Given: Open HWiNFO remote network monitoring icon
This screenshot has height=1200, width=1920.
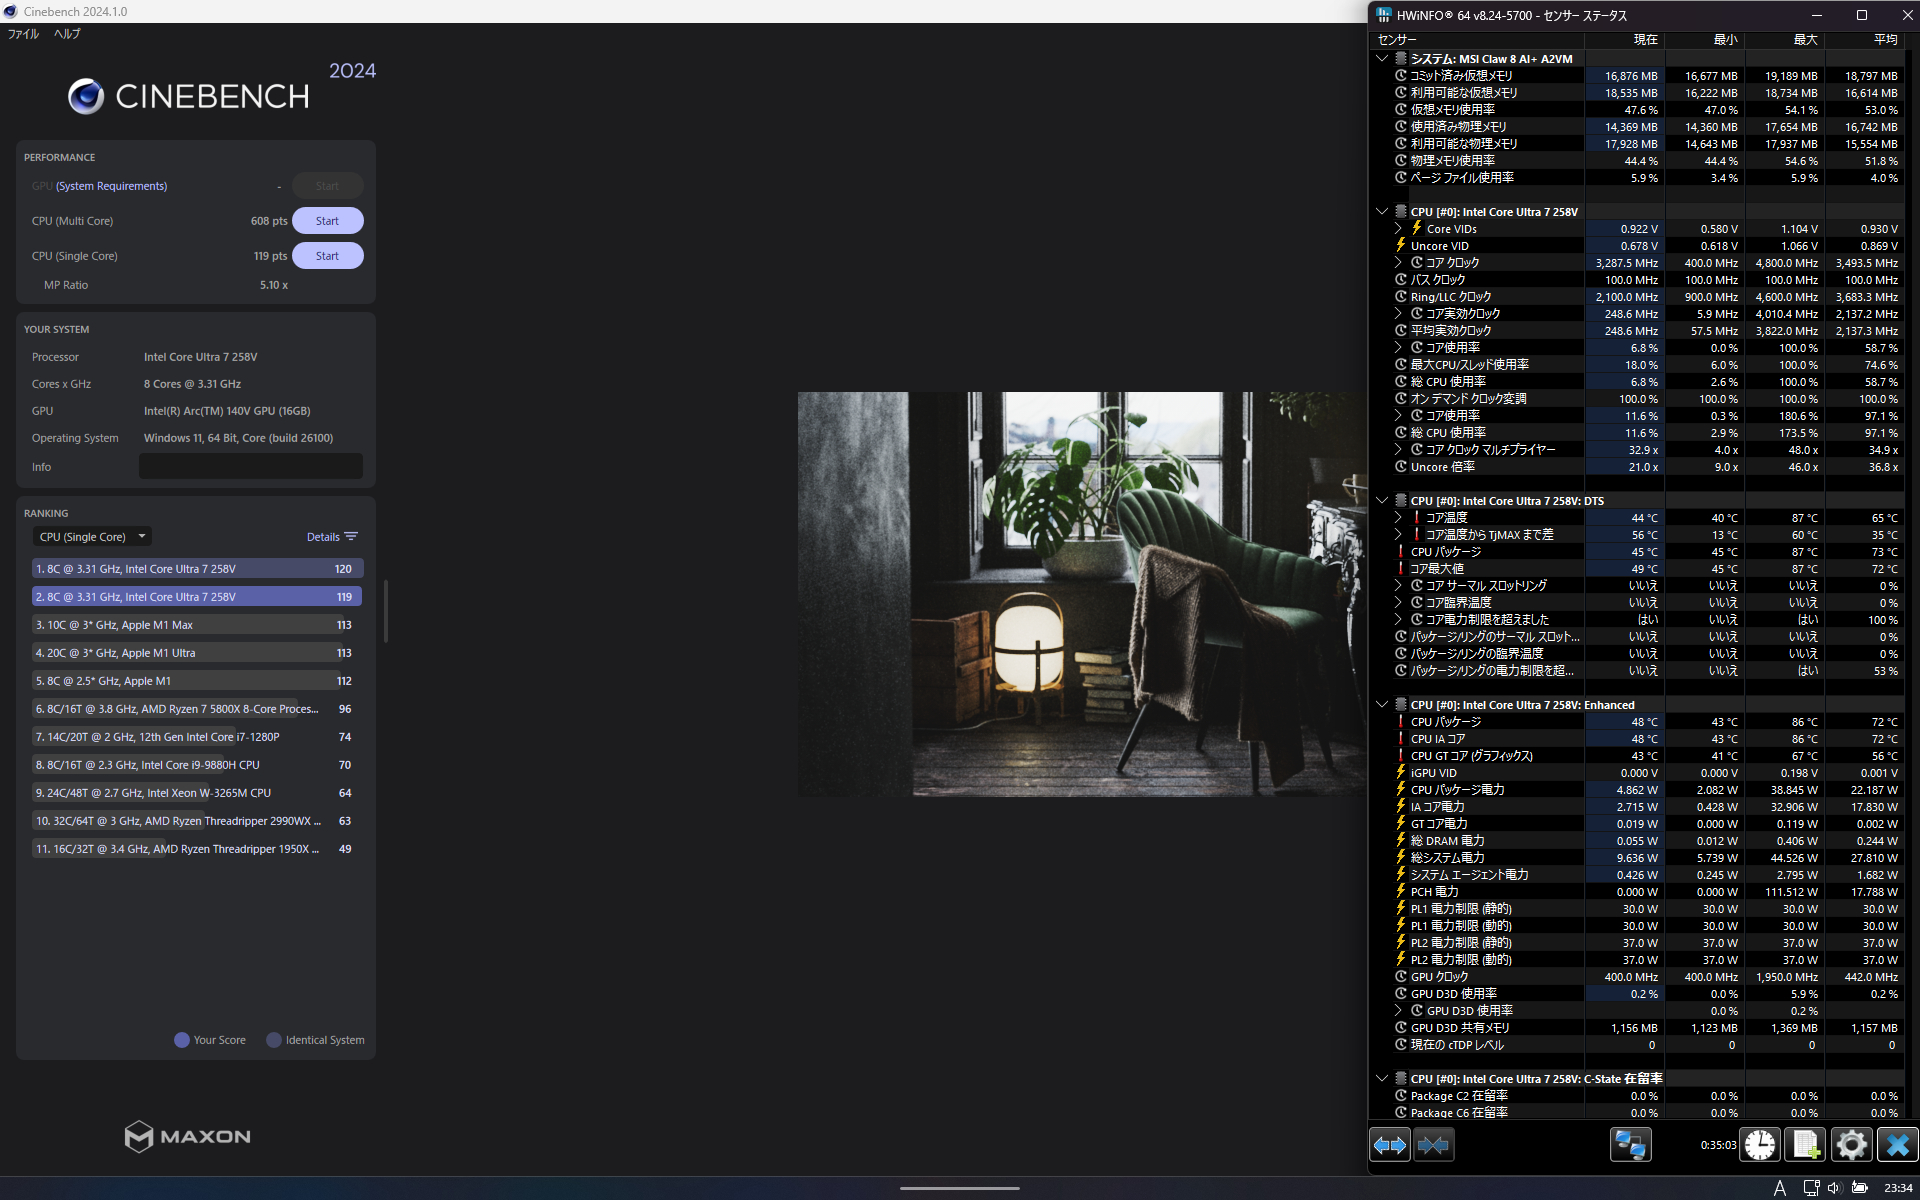Looking at the screenshot, I should [1630, 1145].
